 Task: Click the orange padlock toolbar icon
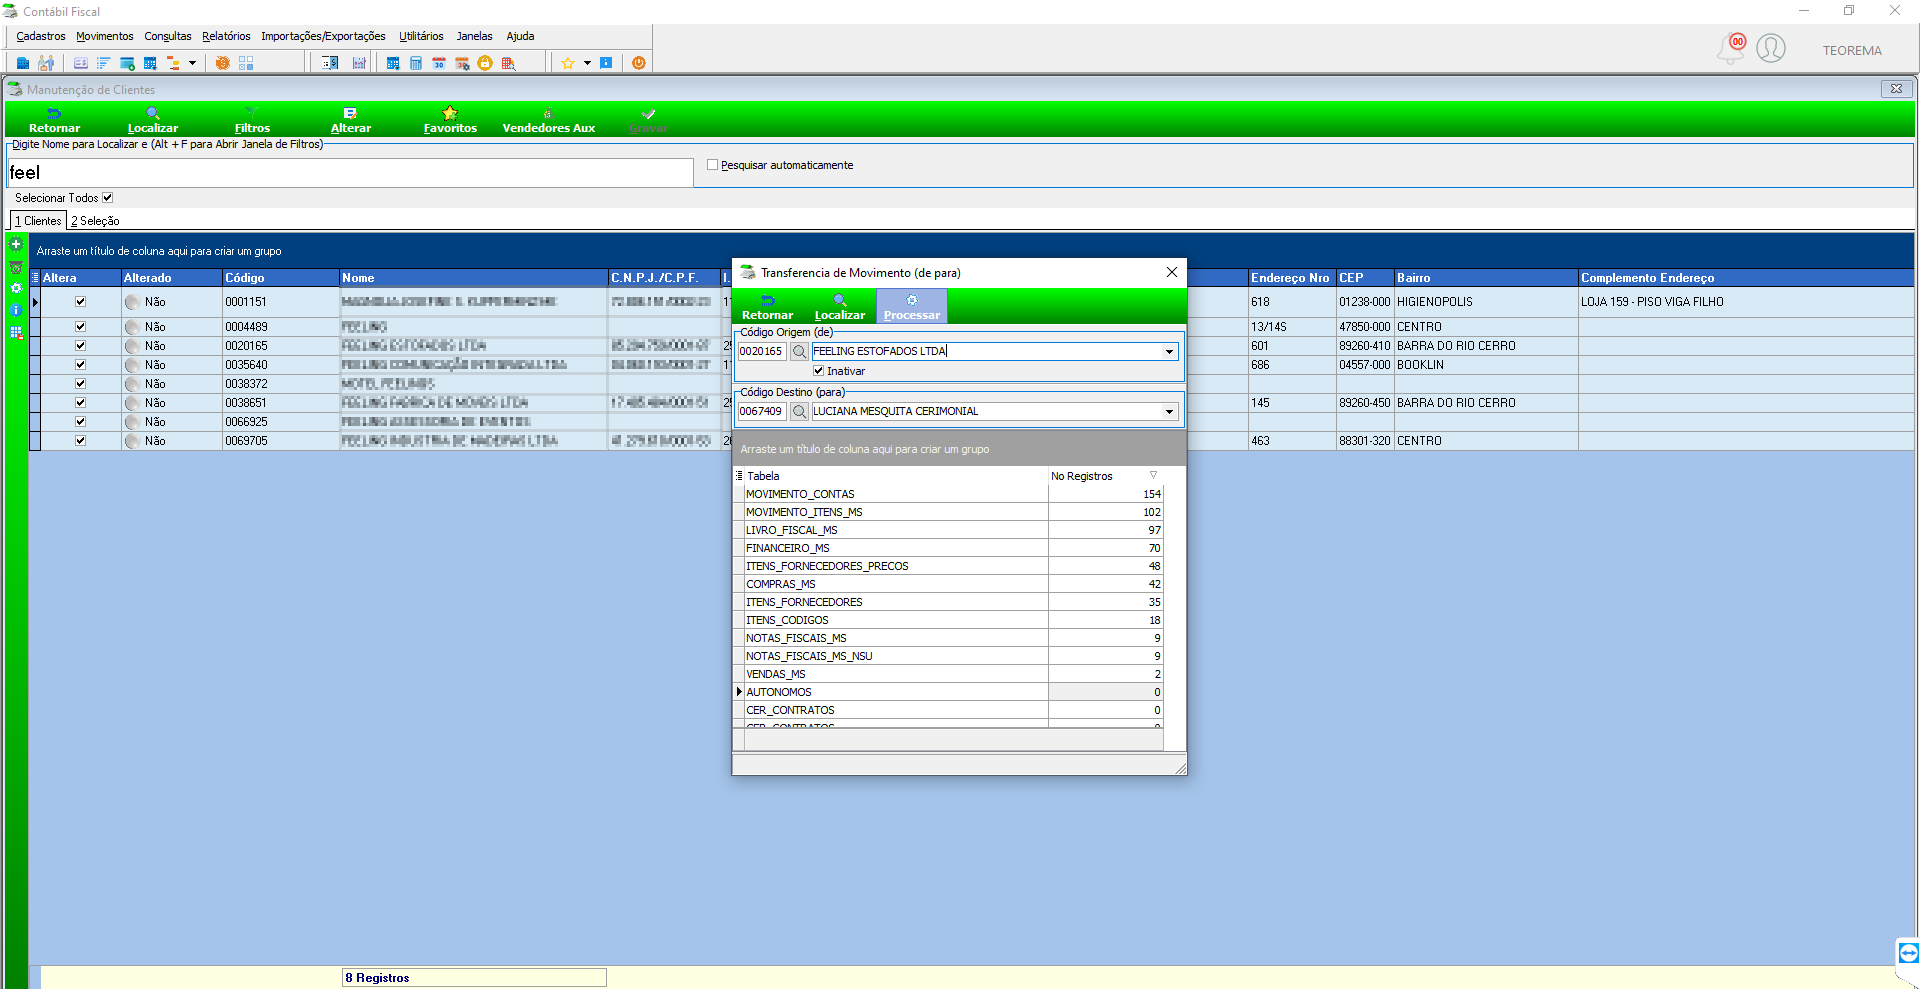485,63
